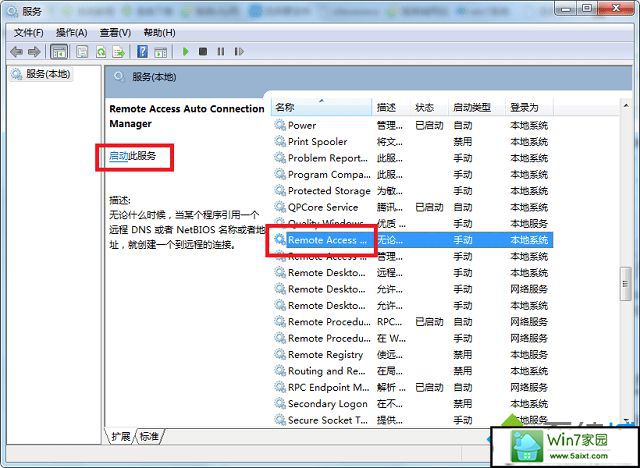The width and height of the screenshot is (640, 468).
Task: Click the blue Help question mark icon
Action: (x=142, y=52)
